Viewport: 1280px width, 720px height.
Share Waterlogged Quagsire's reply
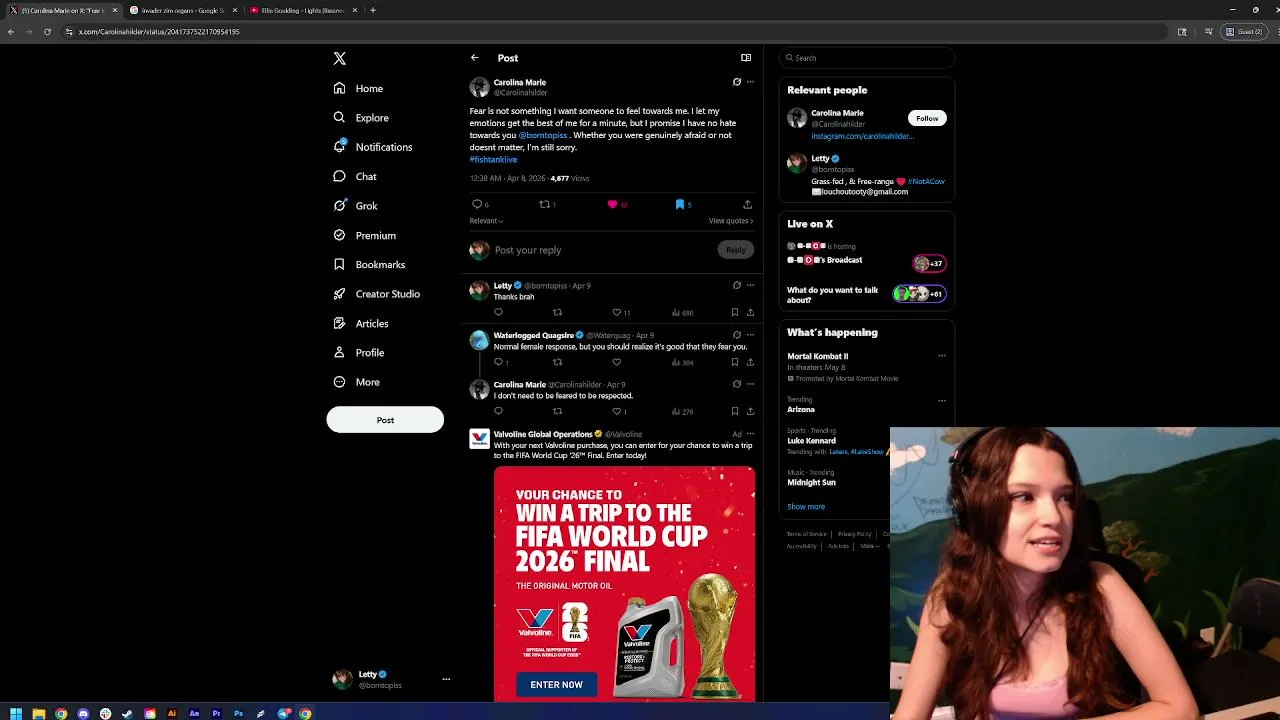pos(750,362)
